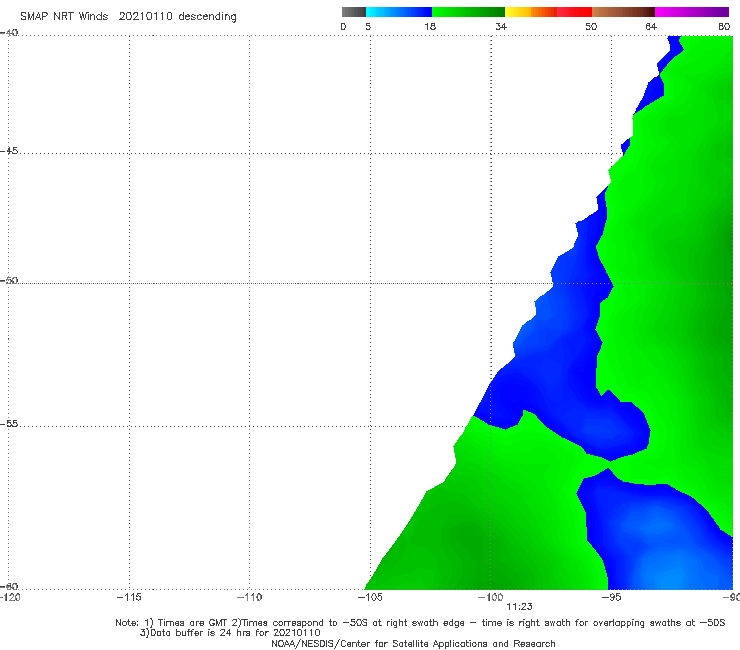Click the longitude label '-95'

[x=611, y=597]
